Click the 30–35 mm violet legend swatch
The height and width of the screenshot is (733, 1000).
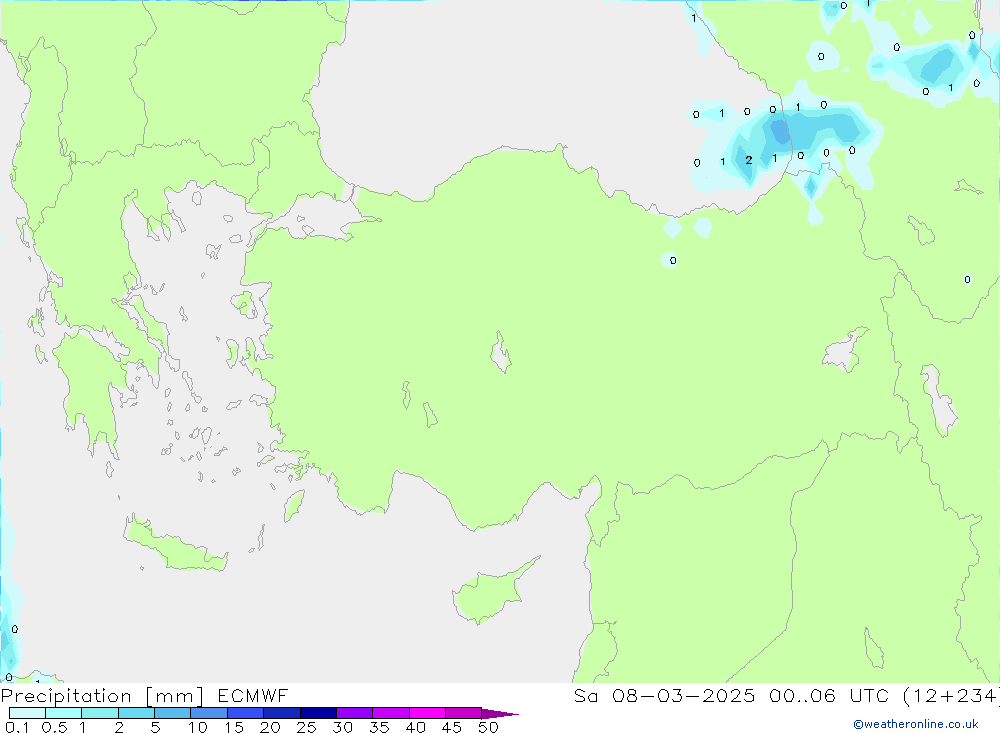(355, 713)
